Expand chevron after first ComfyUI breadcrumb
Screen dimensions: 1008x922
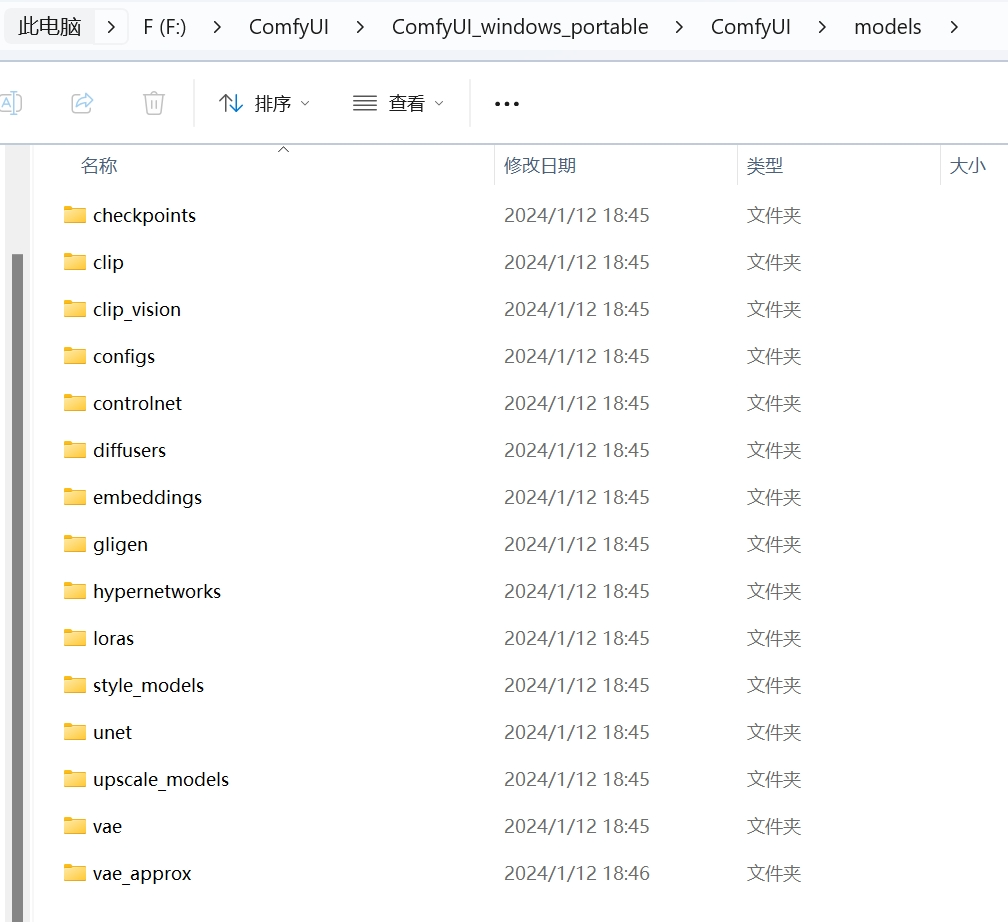[x=360, y=27]
